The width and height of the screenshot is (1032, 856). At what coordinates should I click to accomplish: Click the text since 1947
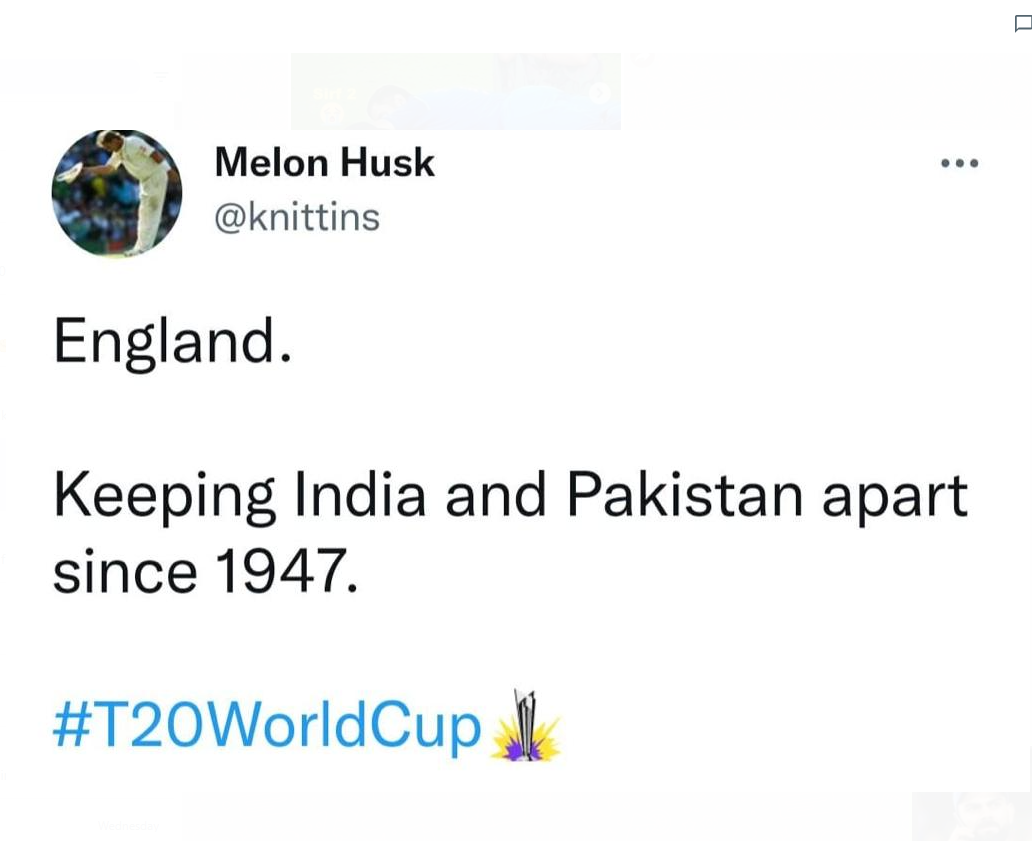coord(205,571)
